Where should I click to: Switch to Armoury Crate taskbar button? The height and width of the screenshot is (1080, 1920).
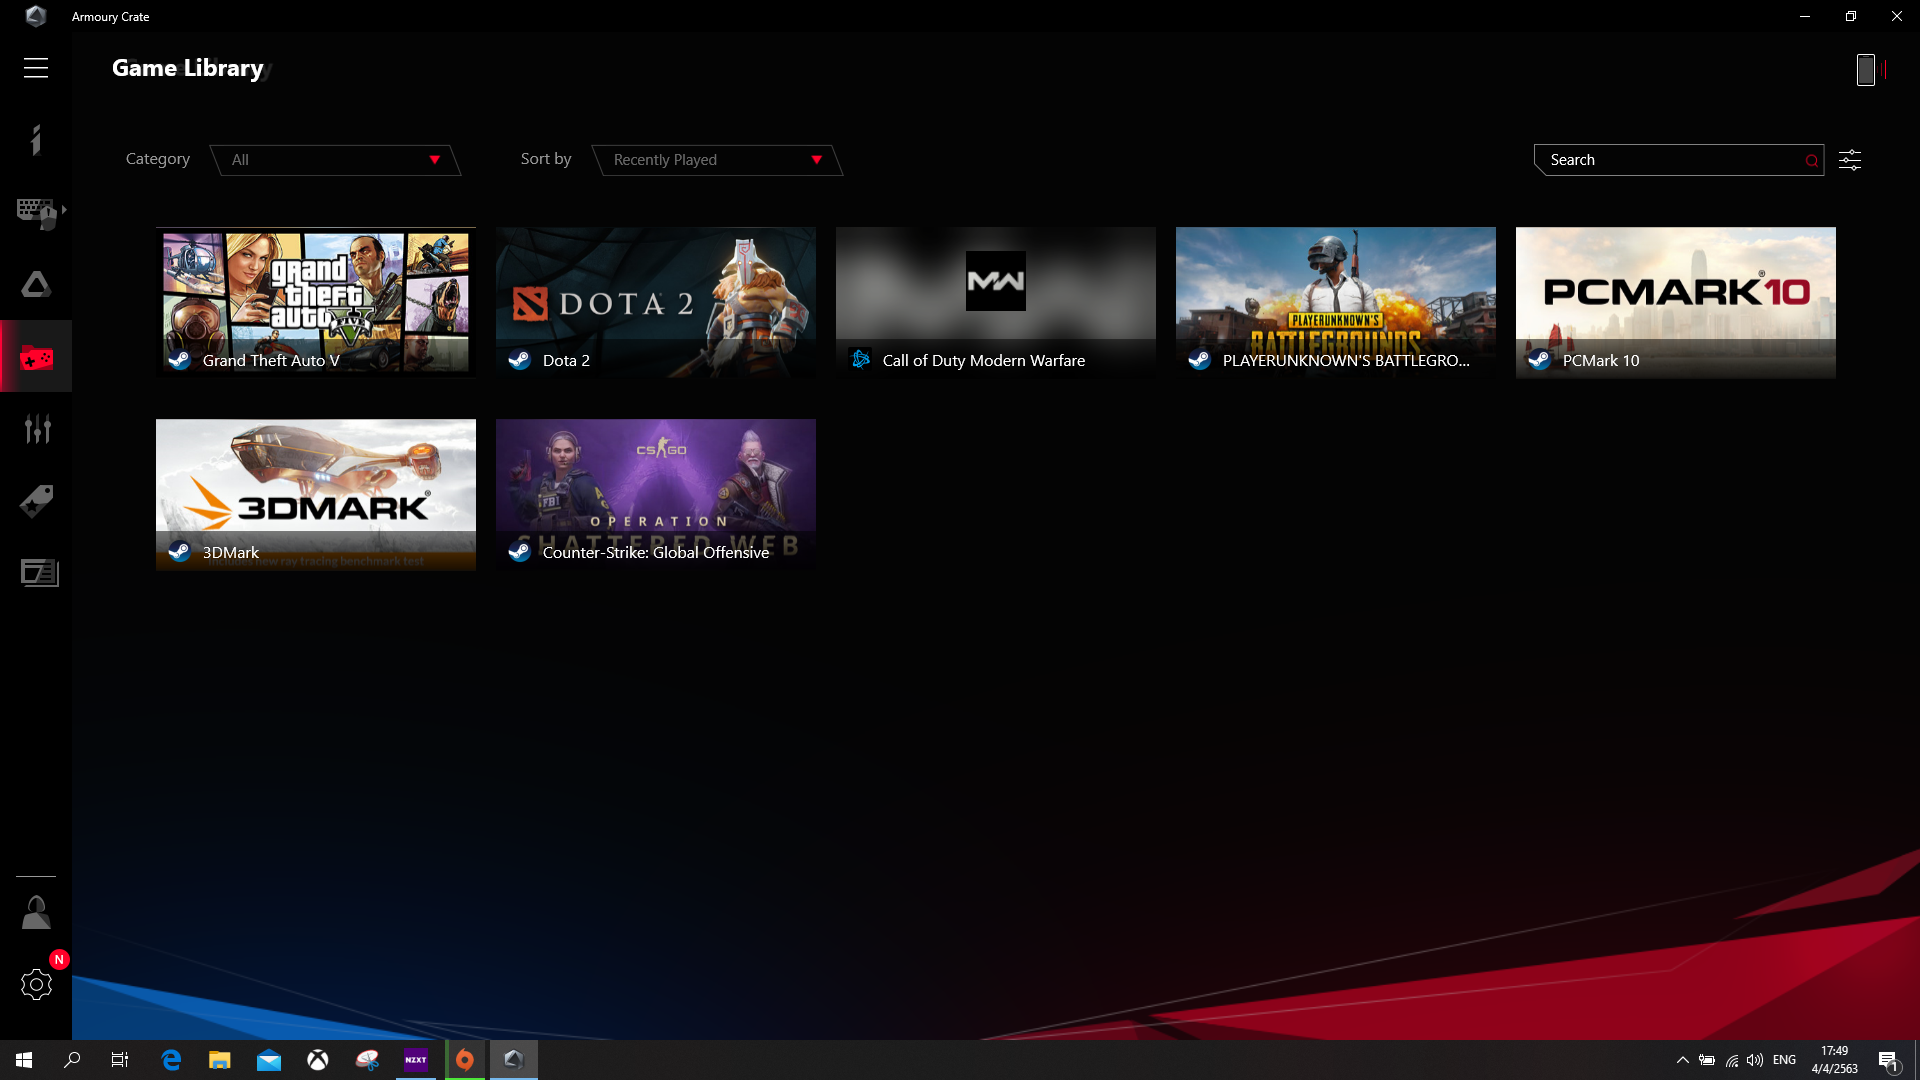(514, 1060)
